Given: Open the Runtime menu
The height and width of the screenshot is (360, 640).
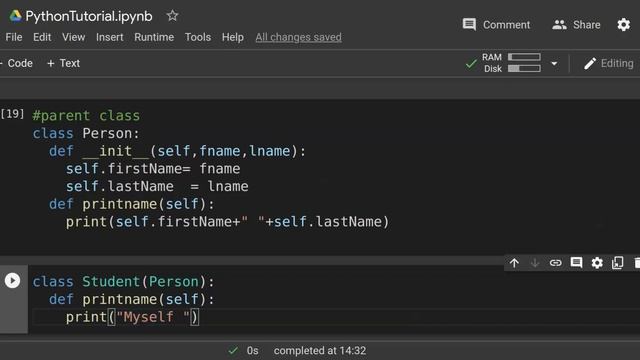Looking at the screenshot, I should click(154, 37).
